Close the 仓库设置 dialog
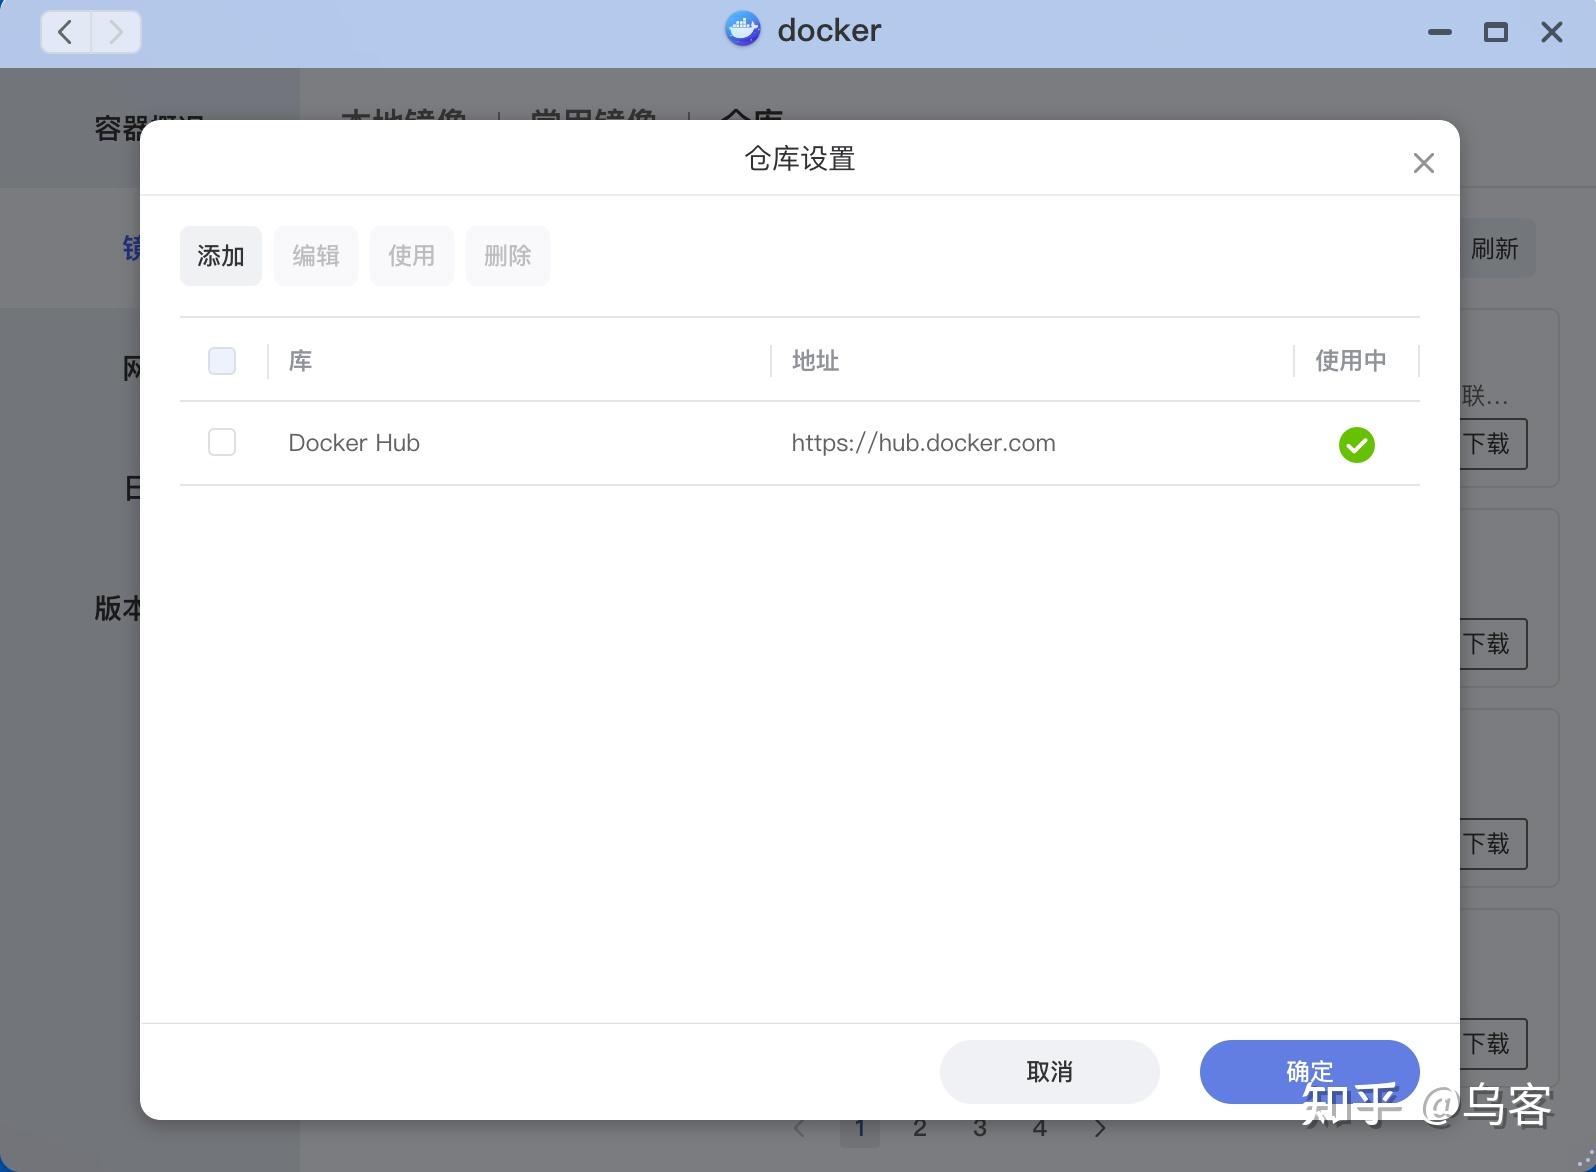The height and width of the screenshot is (1172, 1596). tap(1423, 163)
